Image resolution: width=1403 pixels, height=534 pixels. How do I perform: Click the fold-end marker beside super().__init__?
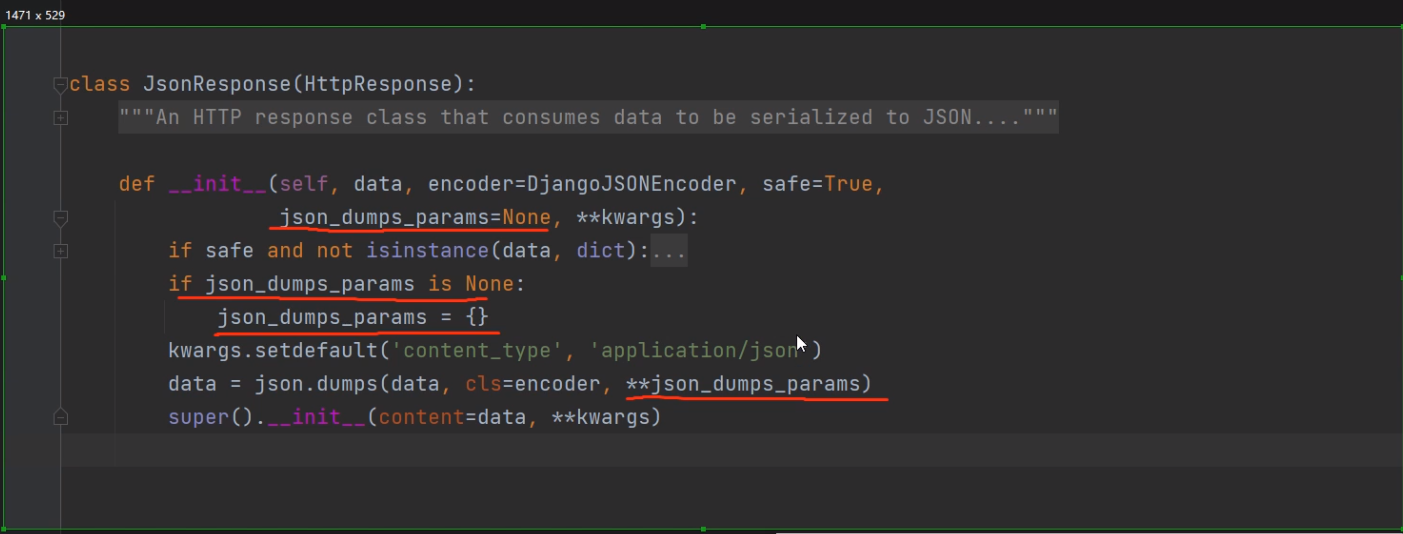tap(60, 416)
